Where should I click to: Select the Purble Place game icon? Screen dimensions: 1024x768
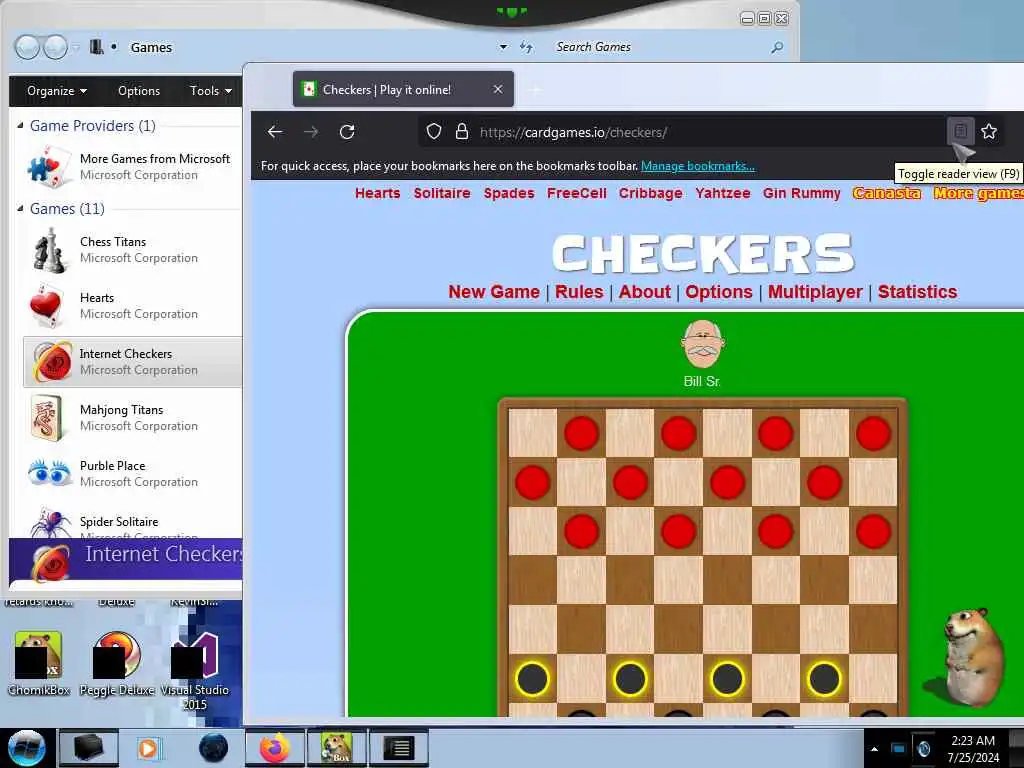(49, 473)
